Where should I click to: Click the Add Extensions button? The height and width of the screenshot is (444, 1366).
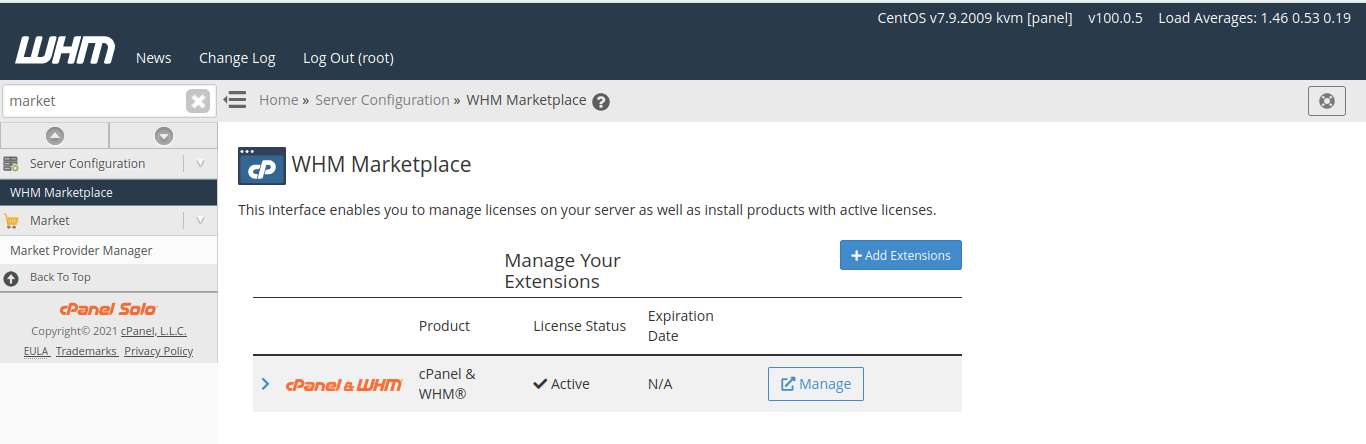click(x=901, y=255)
